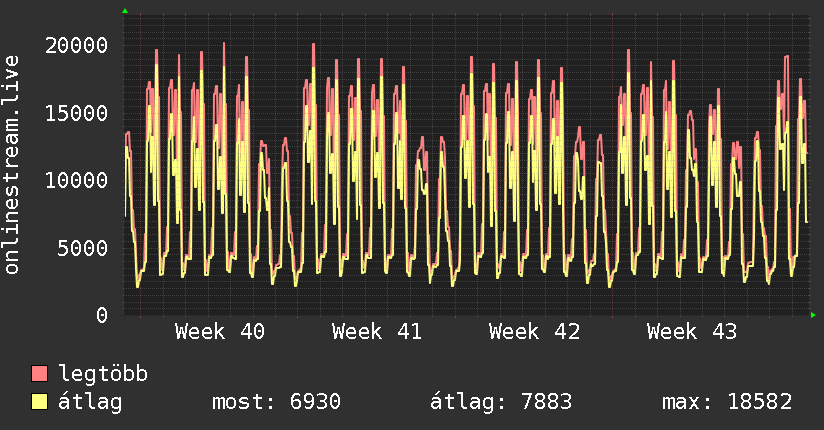The height and width of the screenshot is (430, 824).
Task: Click the 15000 y-axis tick label
Action: click(x=77, y=113)
